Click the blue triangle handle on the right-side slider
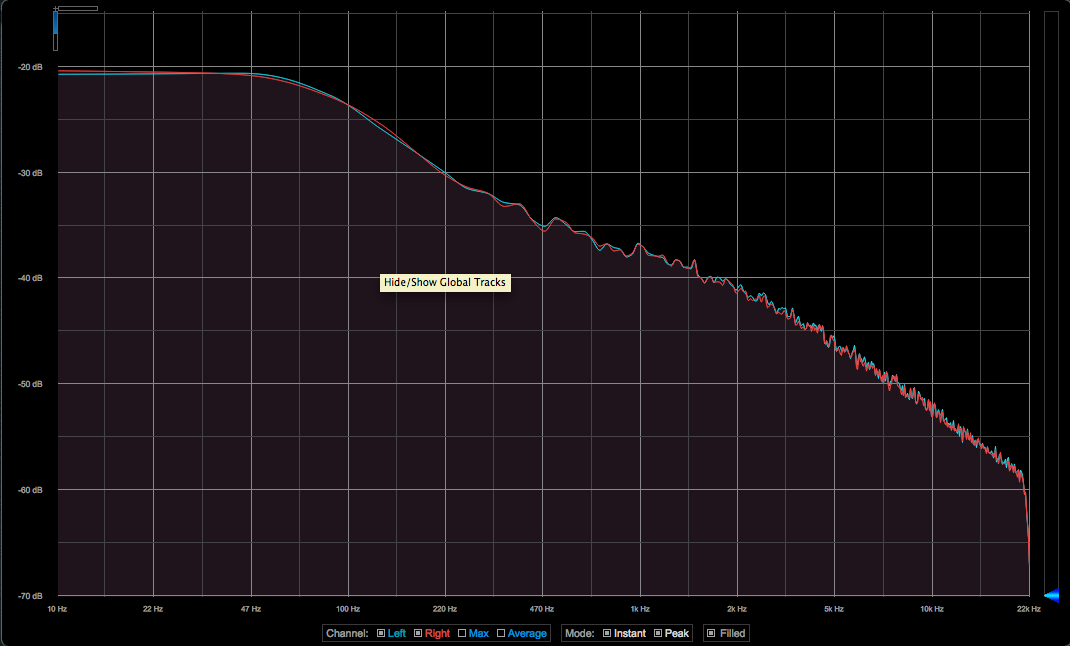1070x646 pixels. coord(1052,596)
